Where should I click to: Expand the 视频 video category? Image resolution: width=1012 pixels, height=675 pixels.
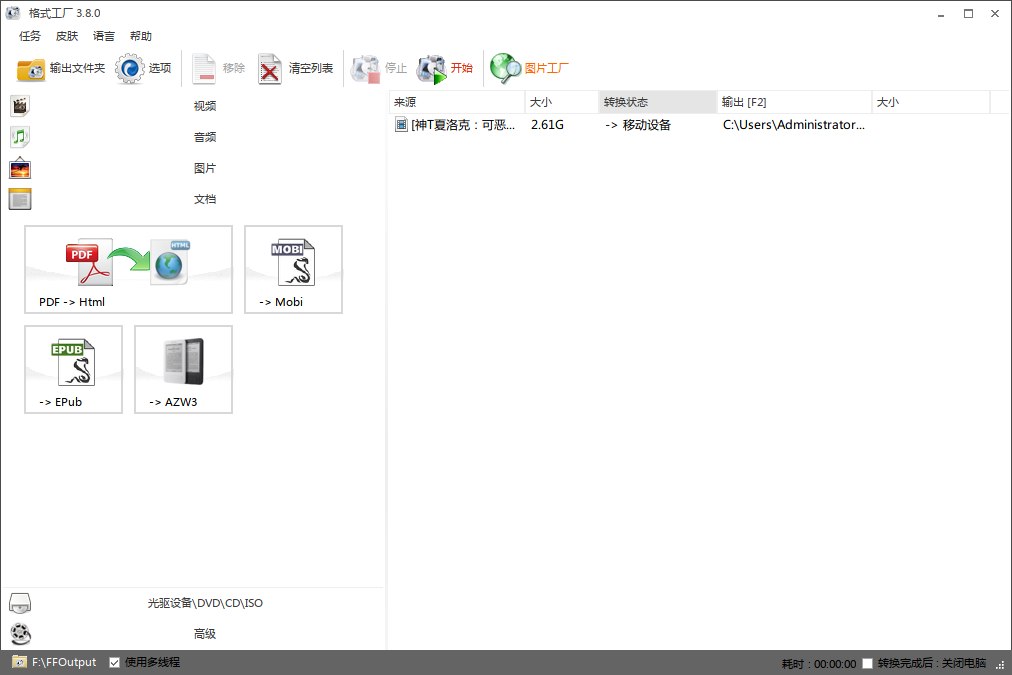click(x=205, y=106)
